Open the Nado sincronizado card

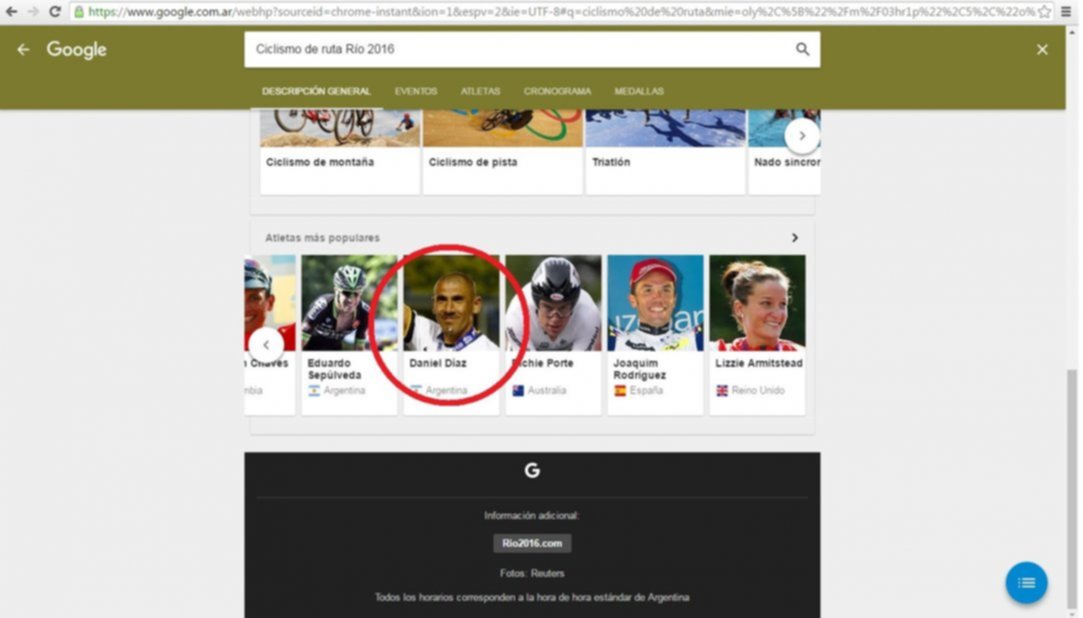tap(785, 152)
